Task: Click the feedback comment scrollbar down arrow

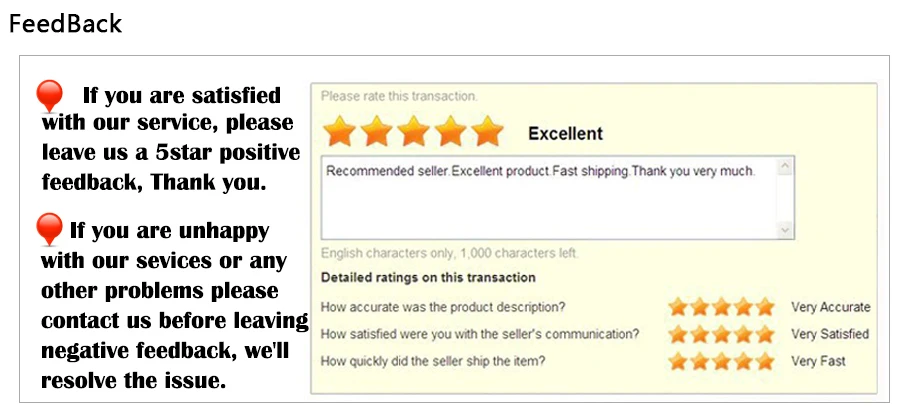Action: coord(785,231)
